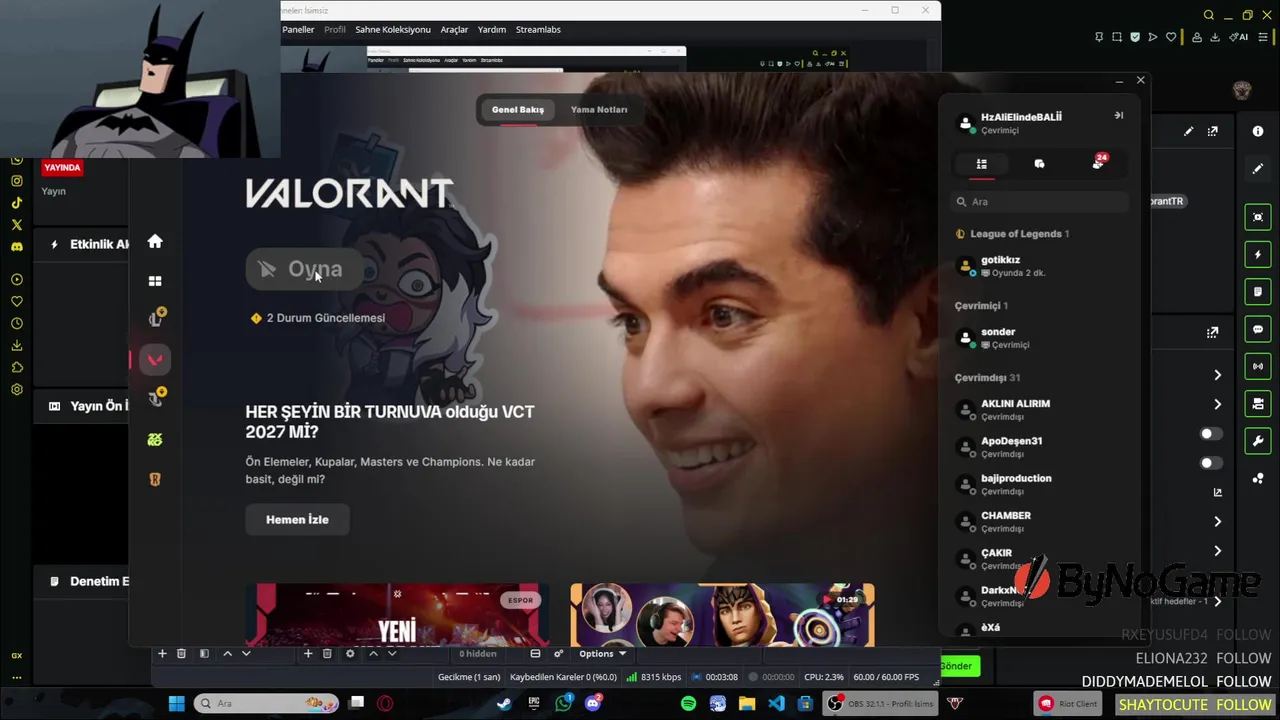This screenshot has width=1280, height=720.
Task: Click the AI icon in browser toolbar
Action: 1241,37
